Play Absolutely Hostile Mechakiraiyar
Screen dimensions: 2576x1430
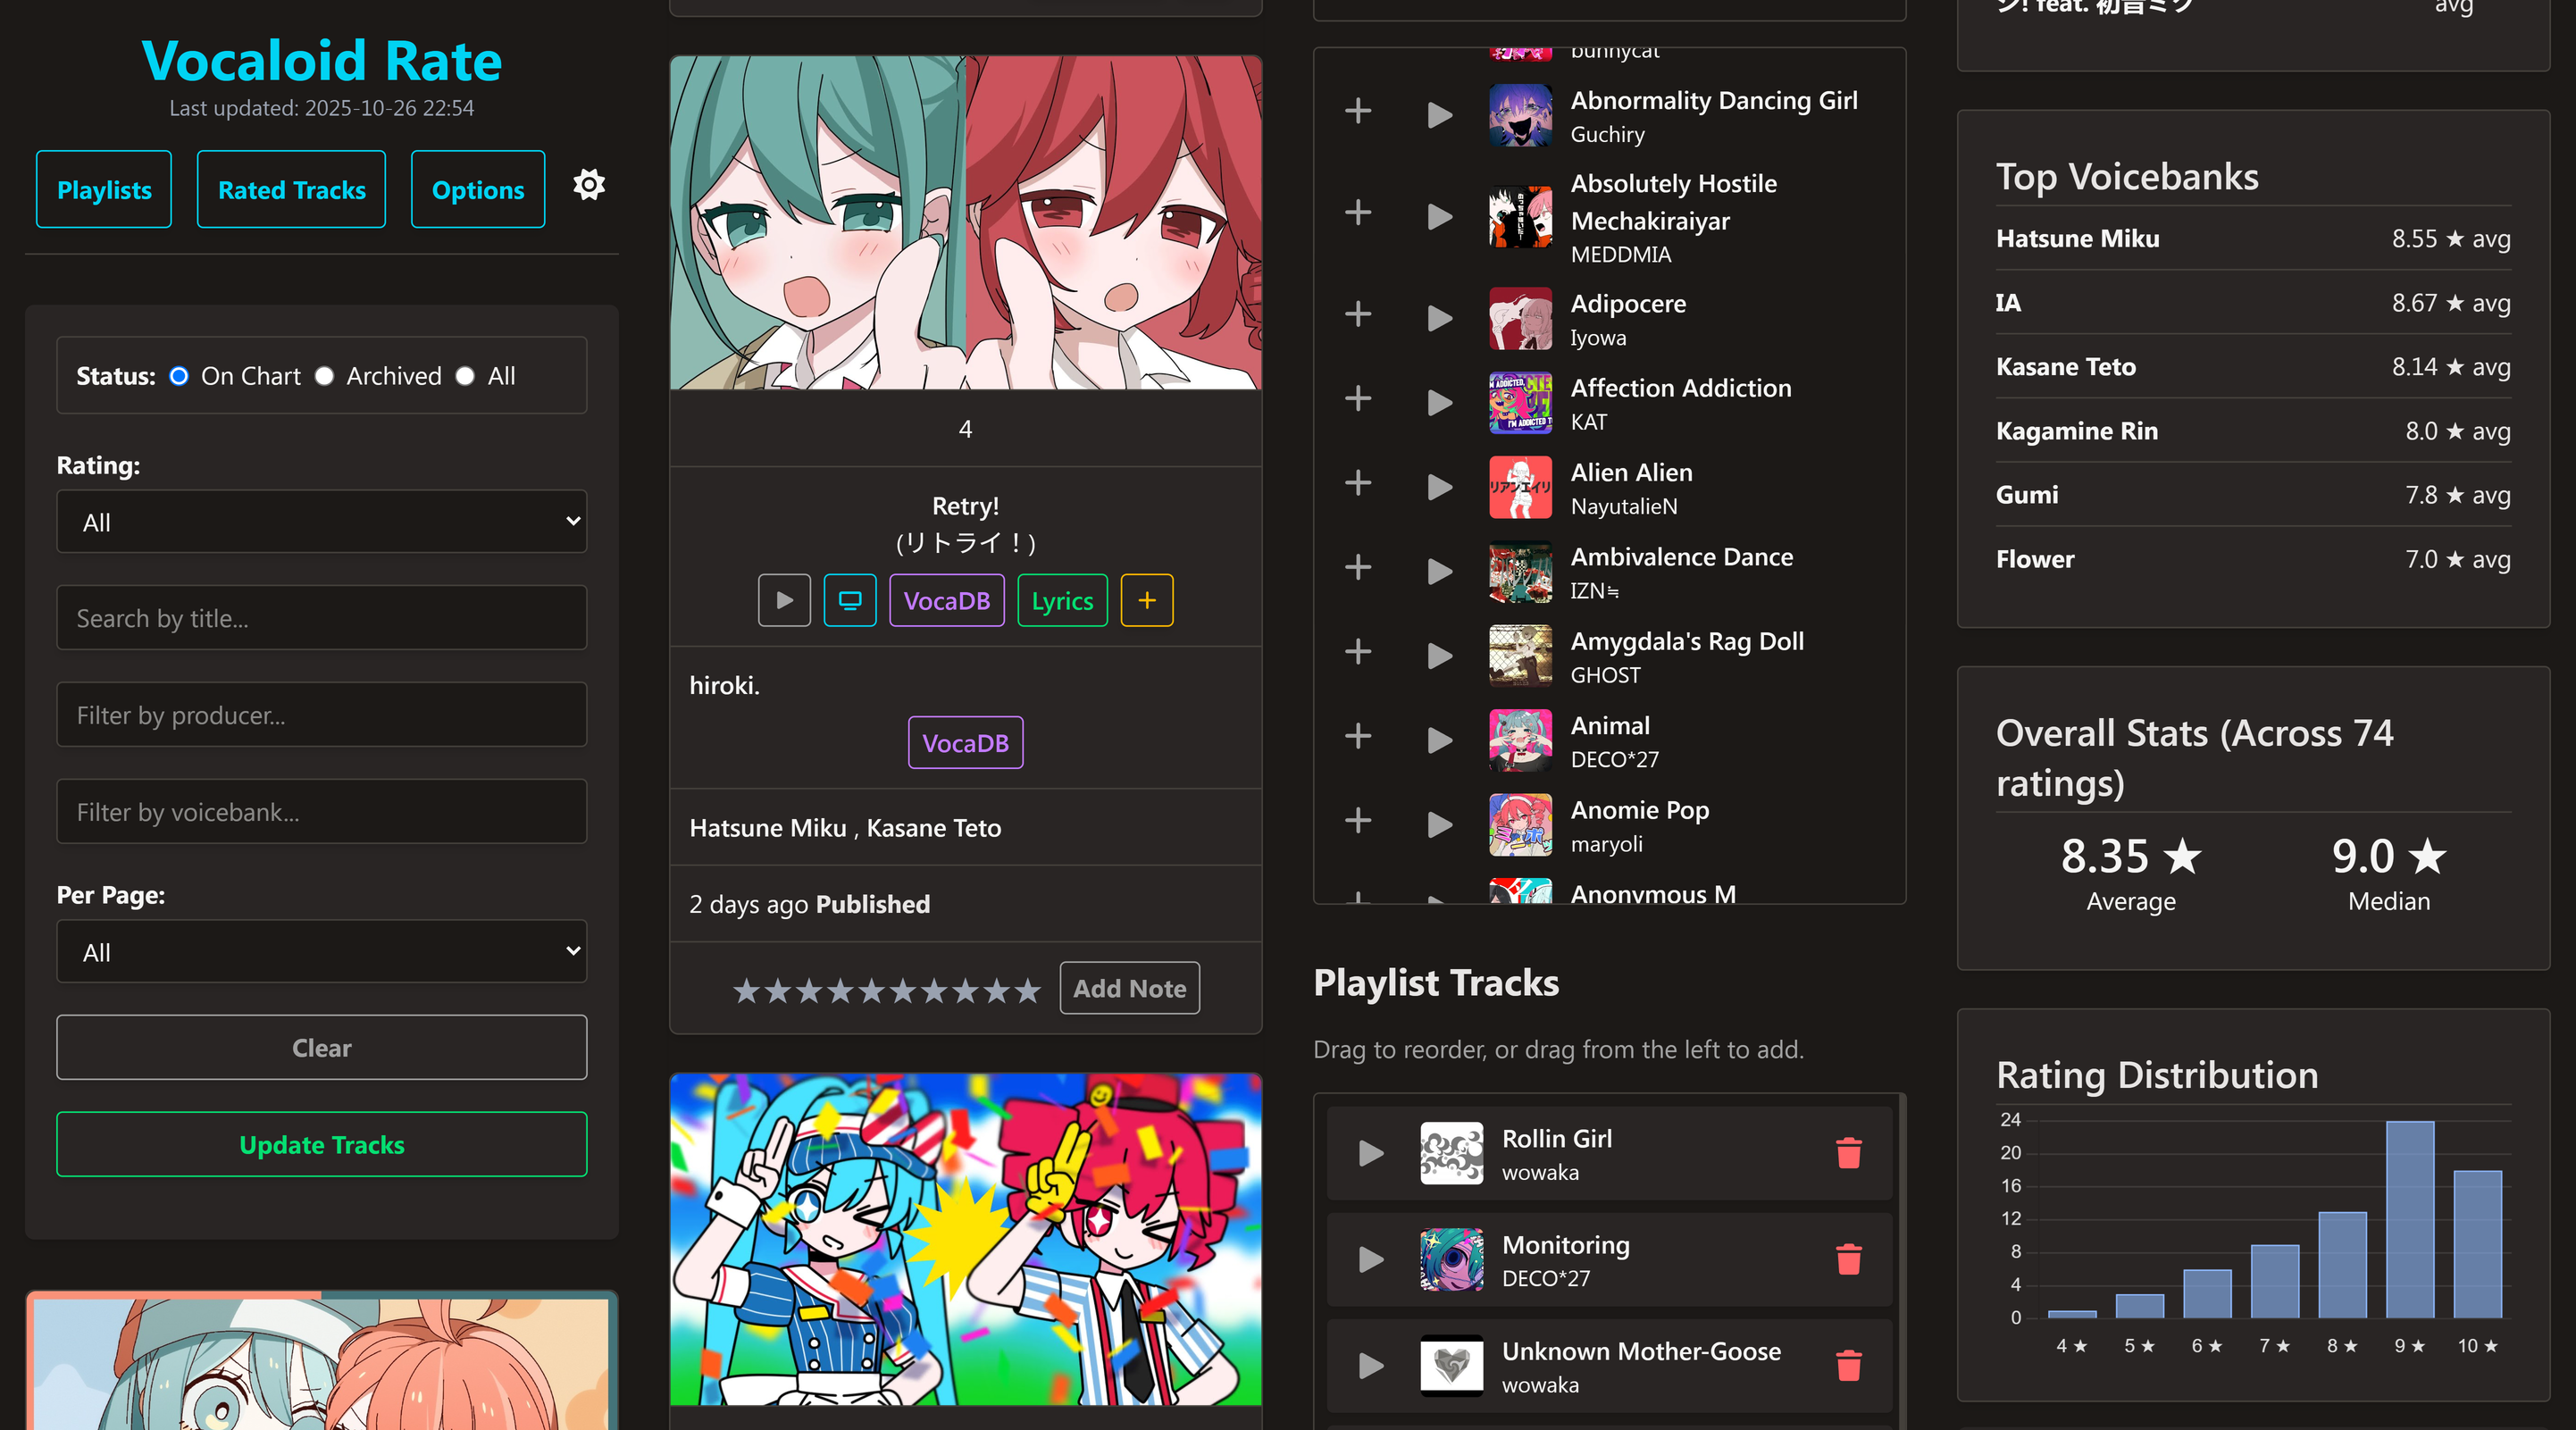click(1439, 216)
